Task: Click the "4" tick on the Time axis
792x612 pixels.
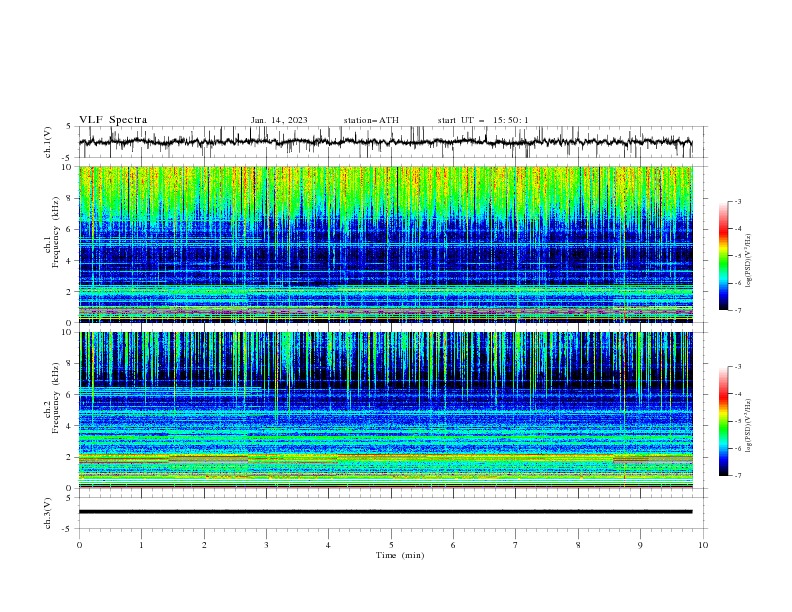Action: pyautogui.click(x=328, y=545)
